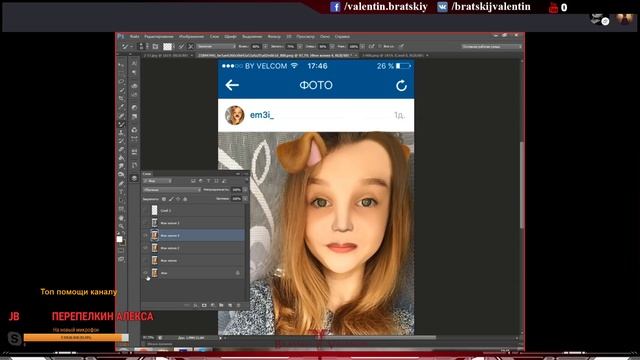Image resolution: width=640 pixels, height=360 pixels.
Task: Toggle visibility of layer just above Фон
Action: [146, 261]
